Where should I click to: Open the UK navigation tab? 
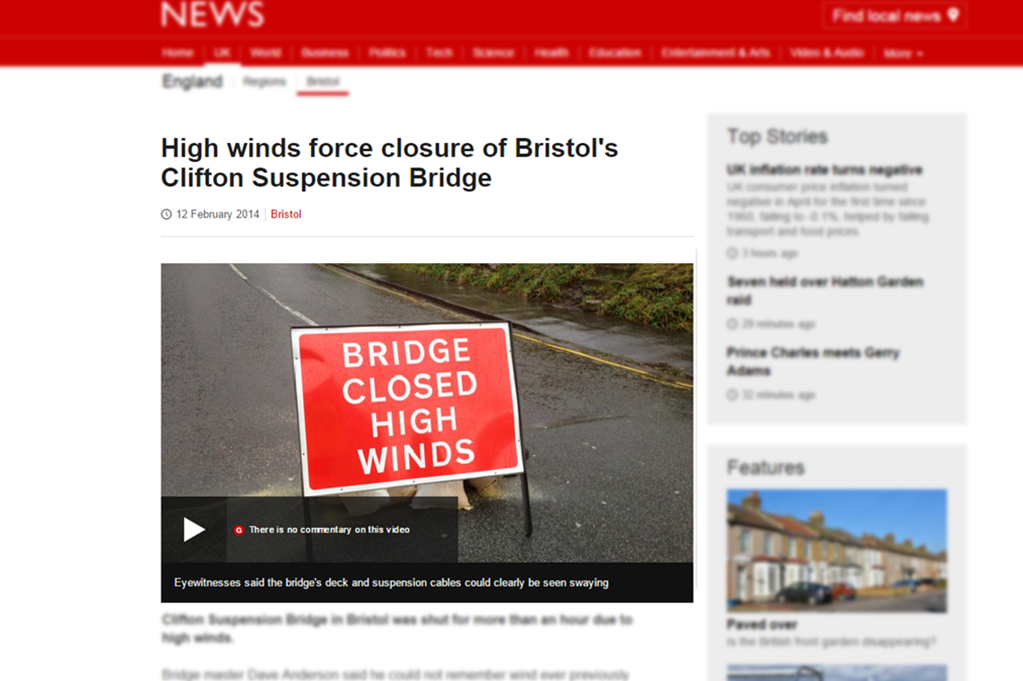pyautogui.click(x=222, y=53)
